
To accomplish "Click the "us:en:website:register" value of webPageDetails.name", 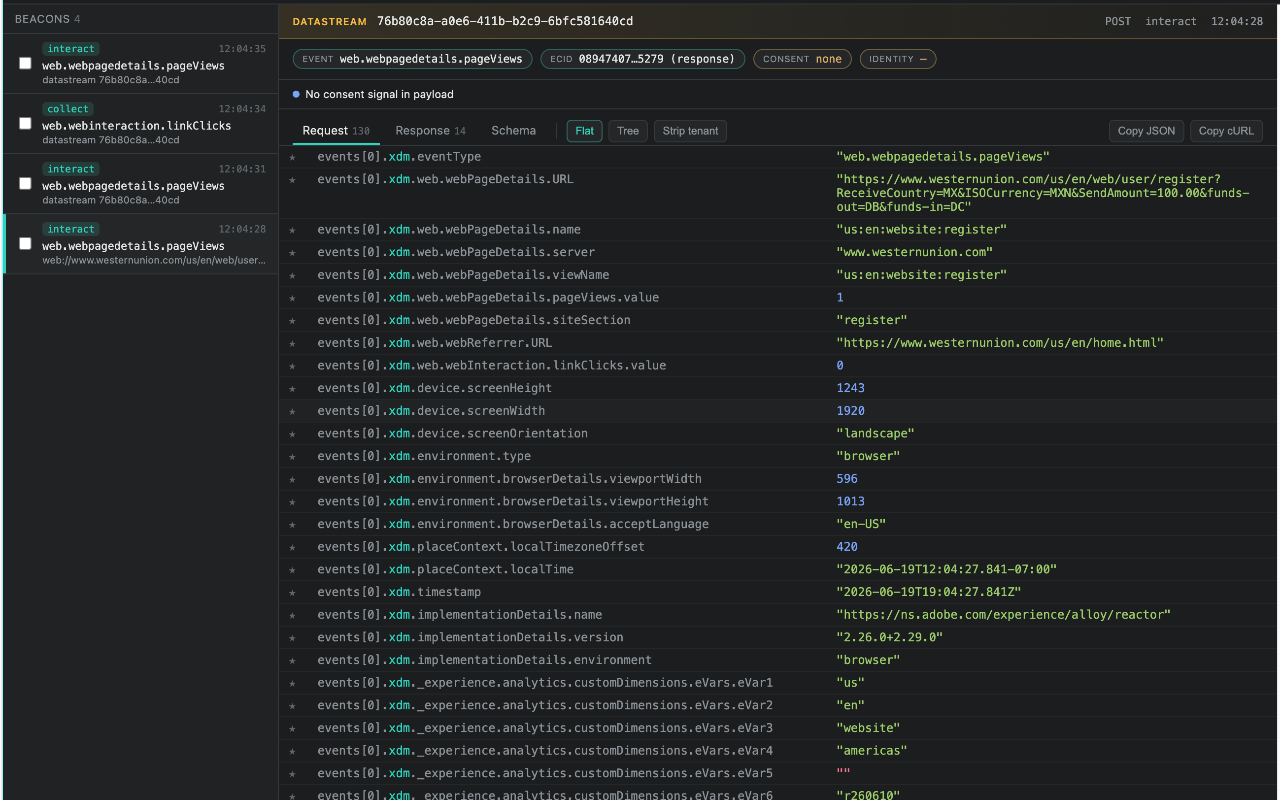I will click(x=921, y=230).
